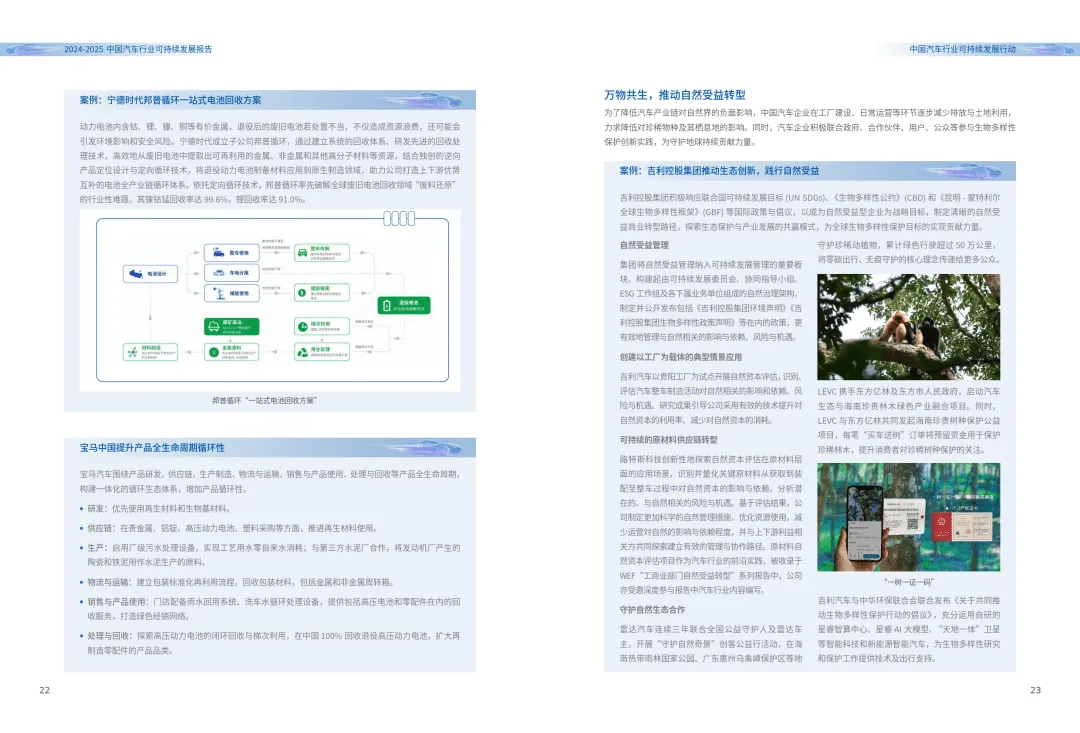The height and width of the screenshot is (733, 1080).
Task: Click the wind turbine icon beside 储能使用
Action: (x=219, y=293)
